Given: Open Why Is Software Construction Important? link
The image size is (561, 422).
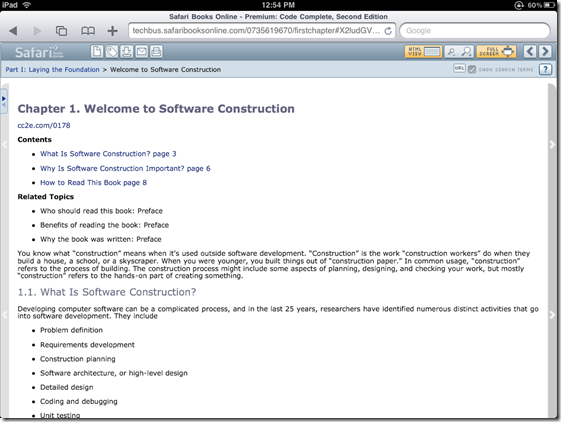Looking at the screenshot, I should pos(125,168).
